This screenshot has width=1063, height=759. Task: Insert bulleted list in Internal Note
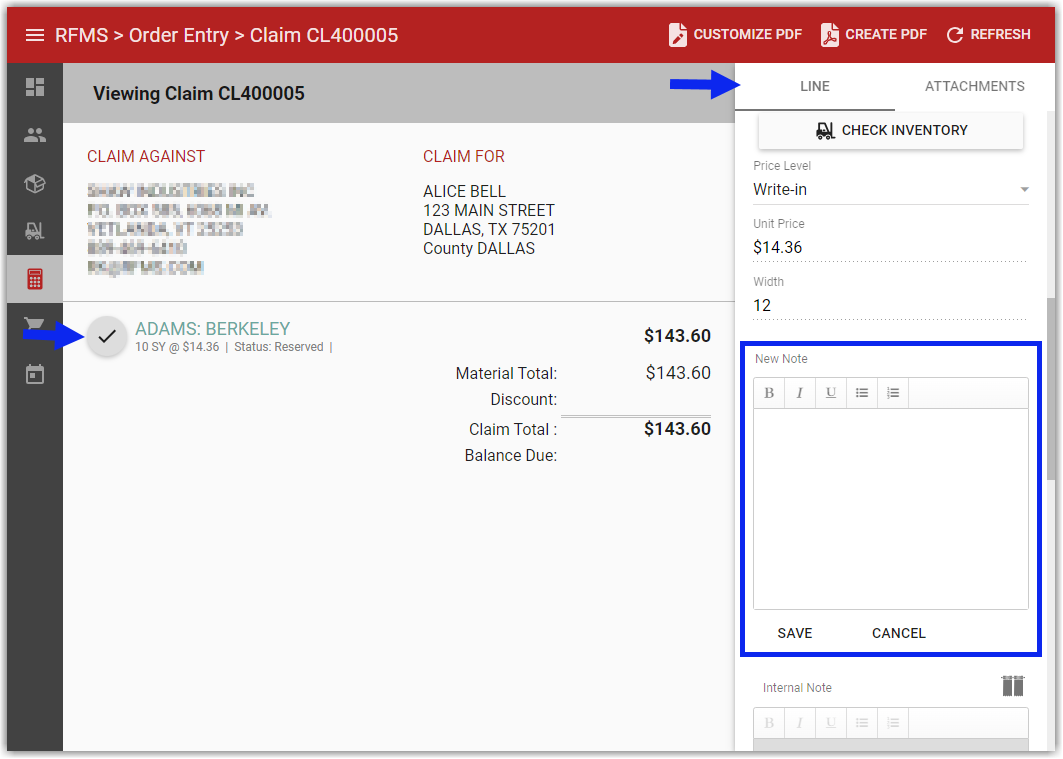(x=862, y=723)
